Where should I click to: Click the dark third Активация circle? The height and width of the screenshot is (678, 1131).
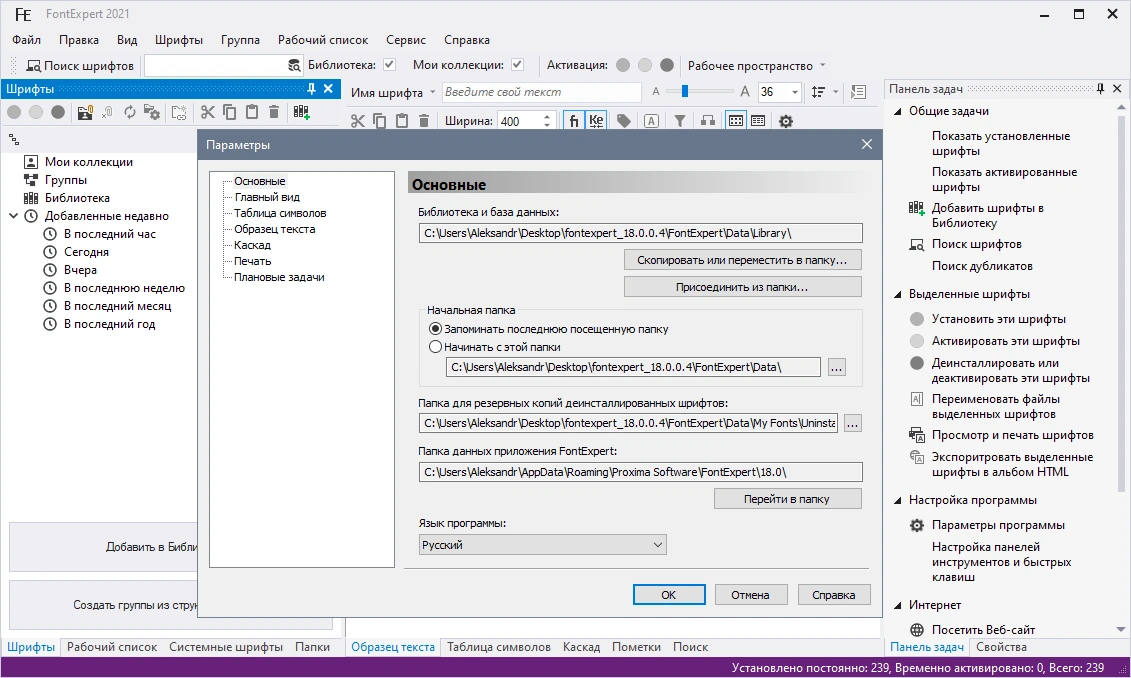pos(667,65)
